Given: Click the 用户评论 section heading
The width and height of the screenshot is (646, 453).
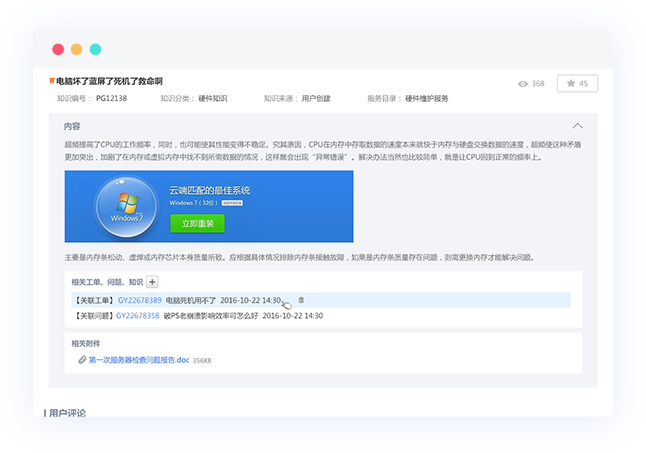Looking at the screenshot, I should pyautogui.click(x=68, y=413).
